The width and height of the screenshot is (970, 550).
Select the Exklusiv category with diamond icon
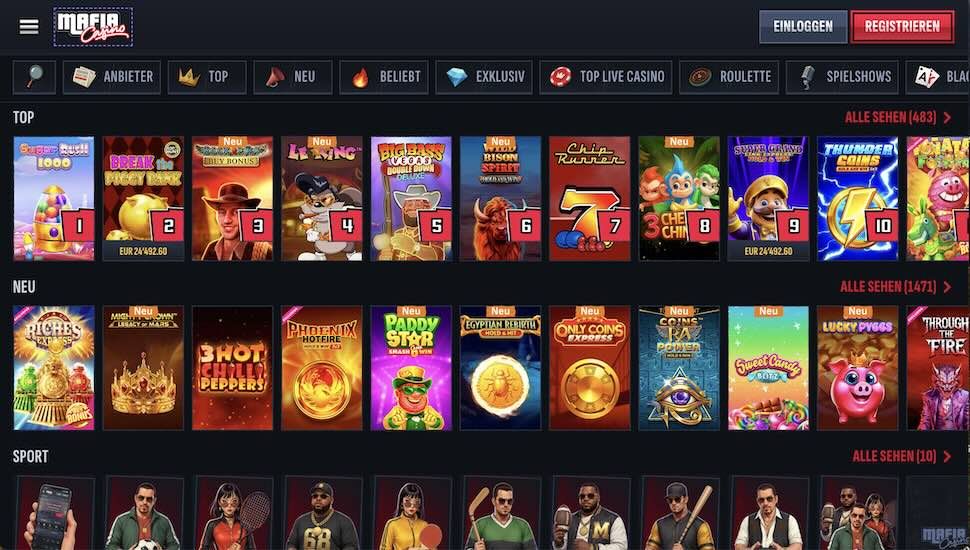(x=484, y=77)
